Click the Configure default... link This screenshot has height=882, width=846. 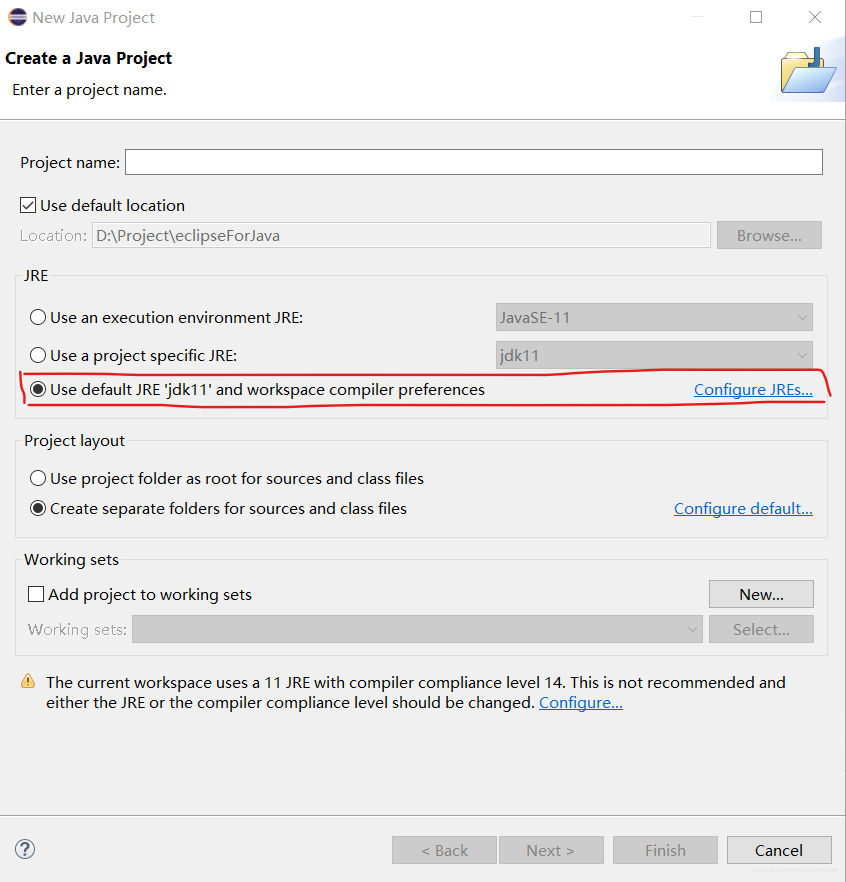point(743,508)
